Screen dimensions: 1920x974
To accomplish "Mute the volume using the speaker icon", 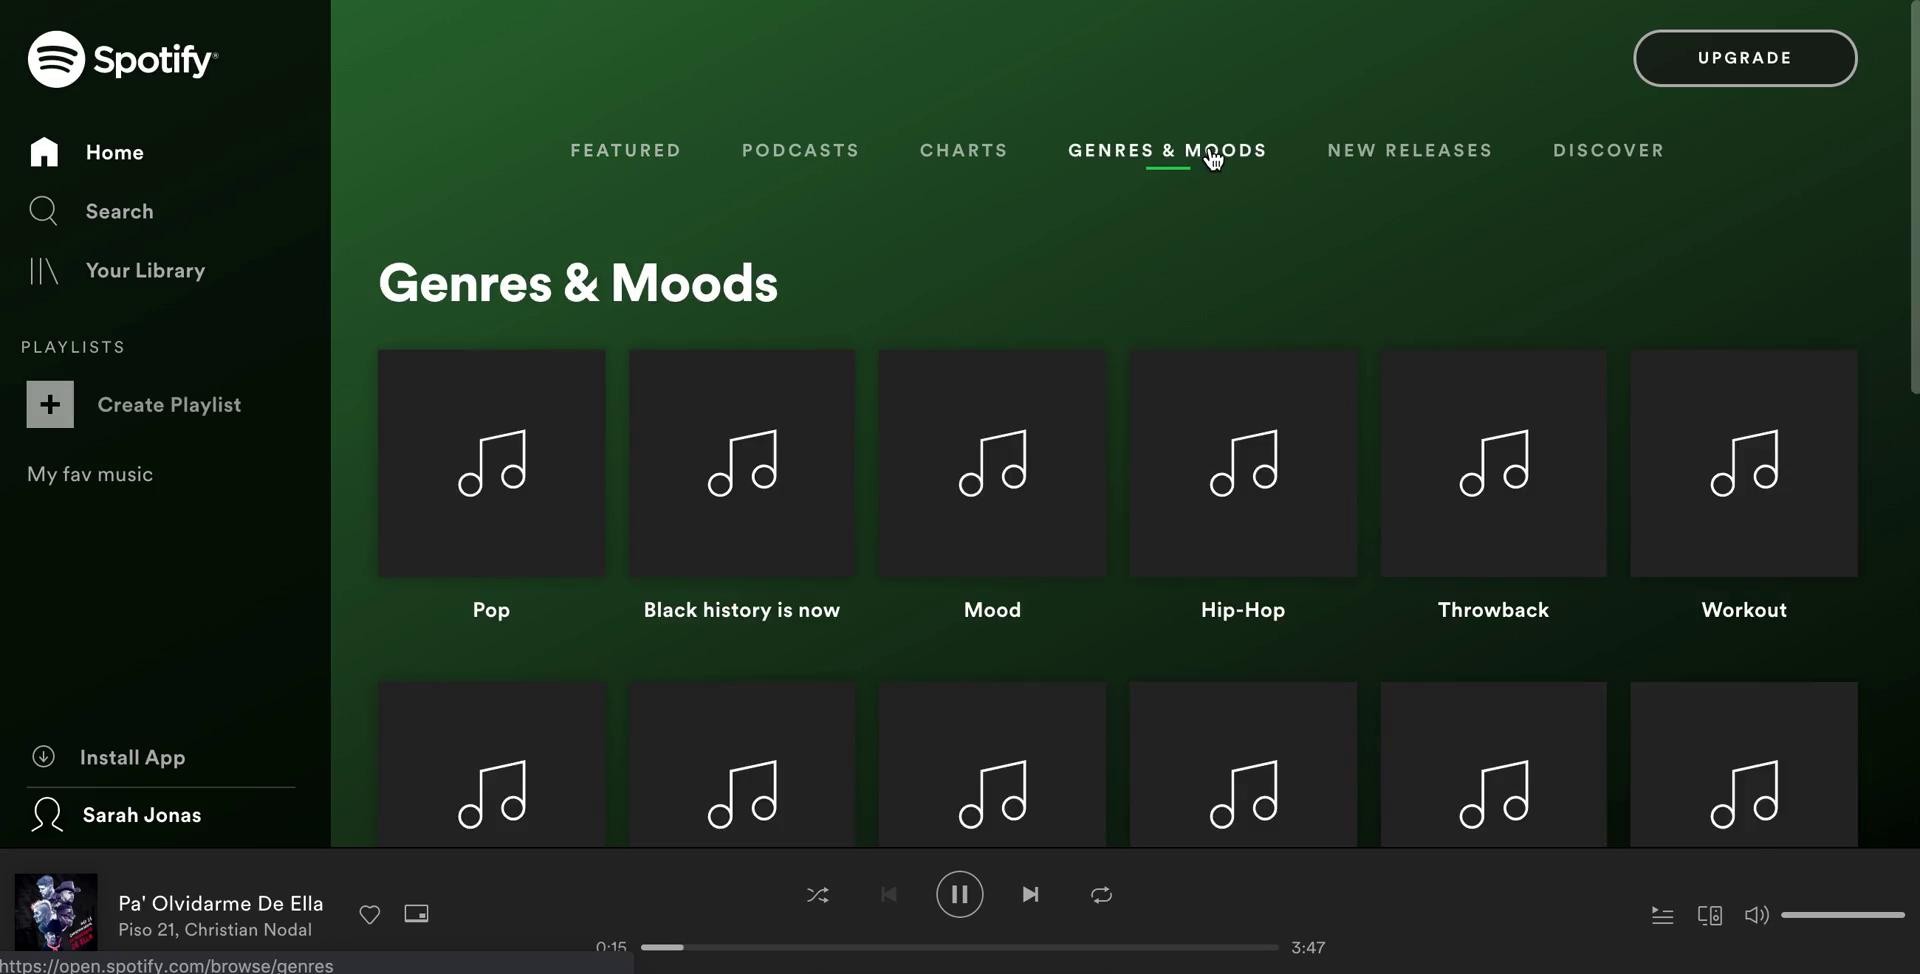I will pos(1756,915).
